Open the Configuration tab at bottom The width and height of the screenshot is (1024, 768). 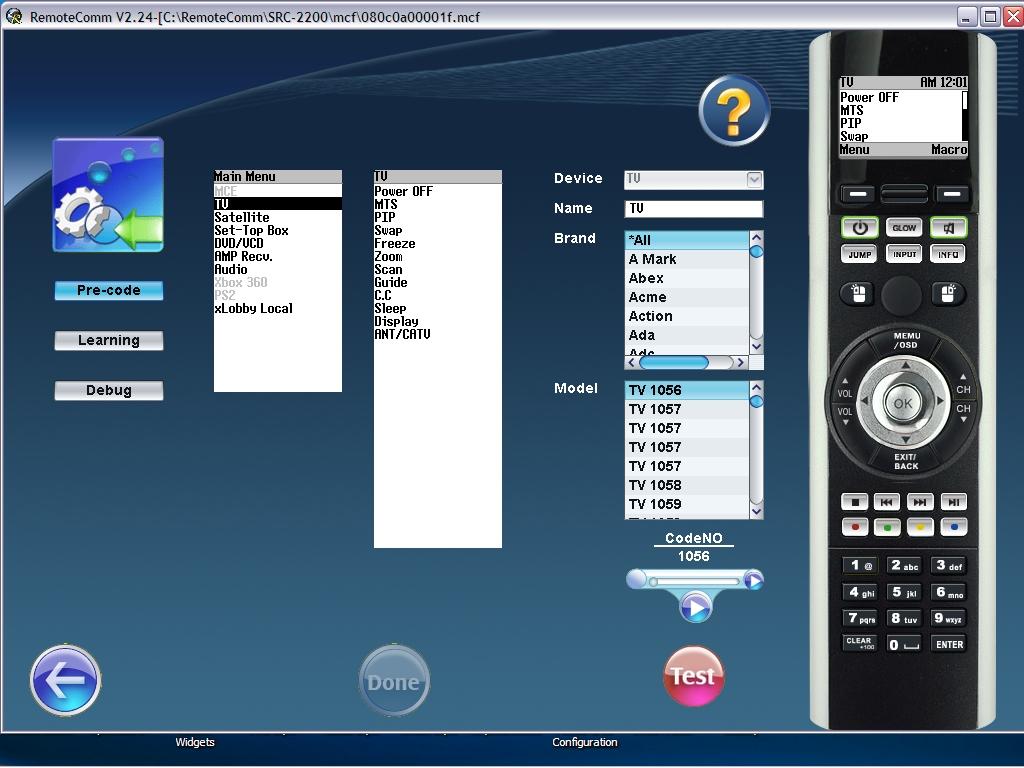584,743
